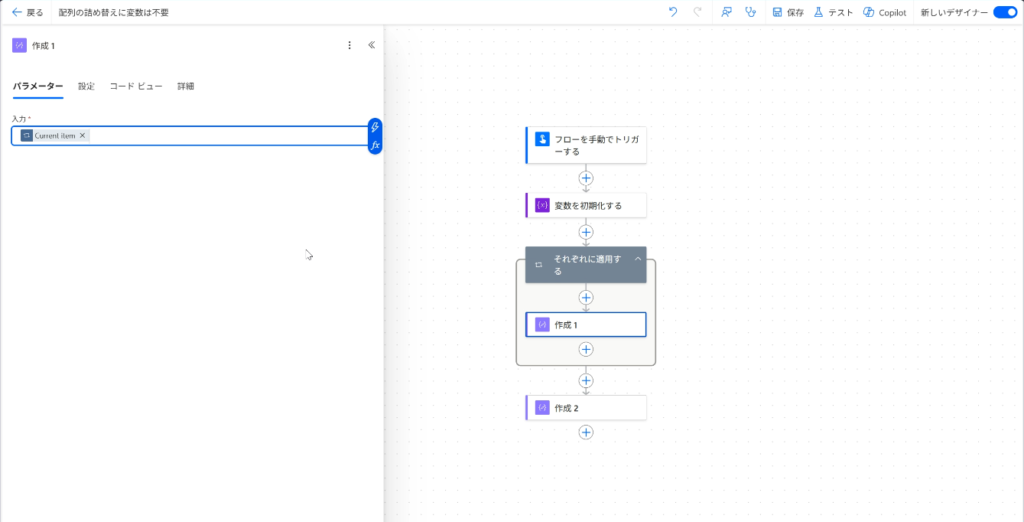
Task: Add a step below フローを手動でトリガーする
Action: pyautogui.click(x=586, y=178)
